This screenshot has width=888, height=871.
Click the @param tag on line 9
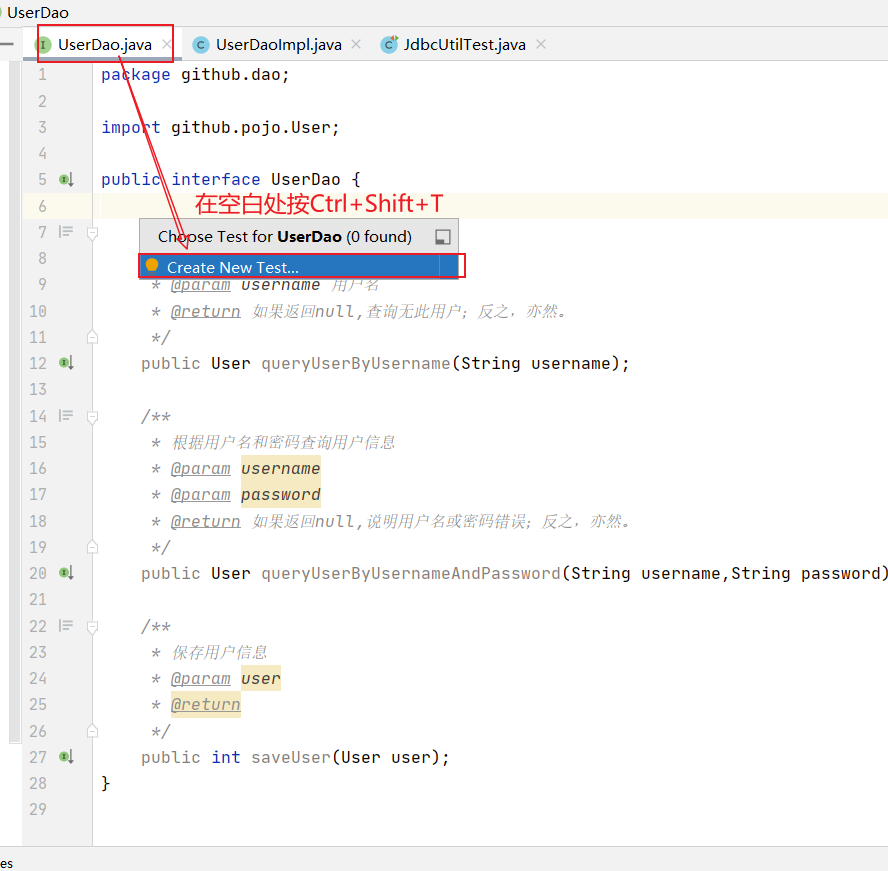tap(200, 285)
